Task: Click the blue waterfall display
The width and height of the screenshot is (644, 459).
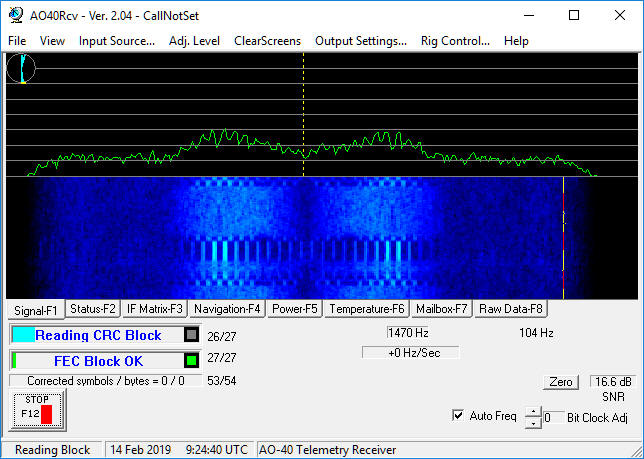Action: [x=322, y=238]
